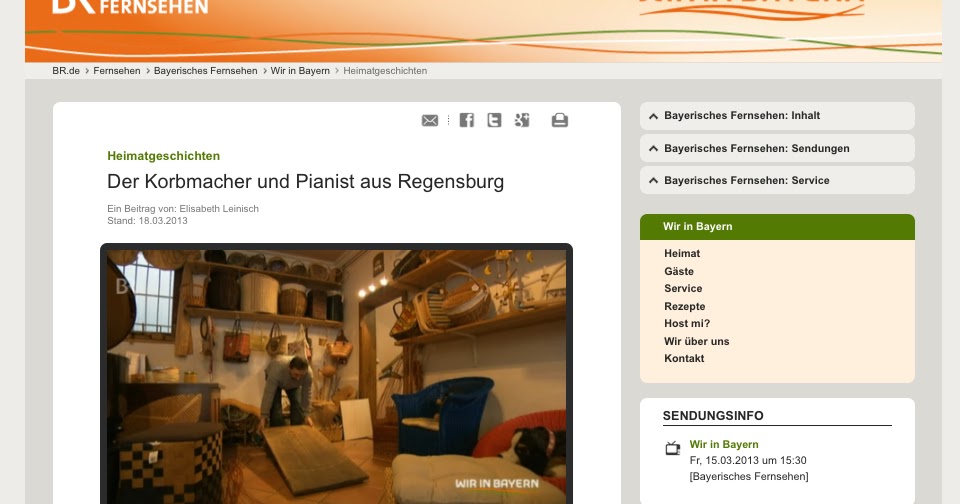Click broadcast date Fr, 15.03.2013 um 15:30
This screenshot has height=504, width=960.
point(748,461)
